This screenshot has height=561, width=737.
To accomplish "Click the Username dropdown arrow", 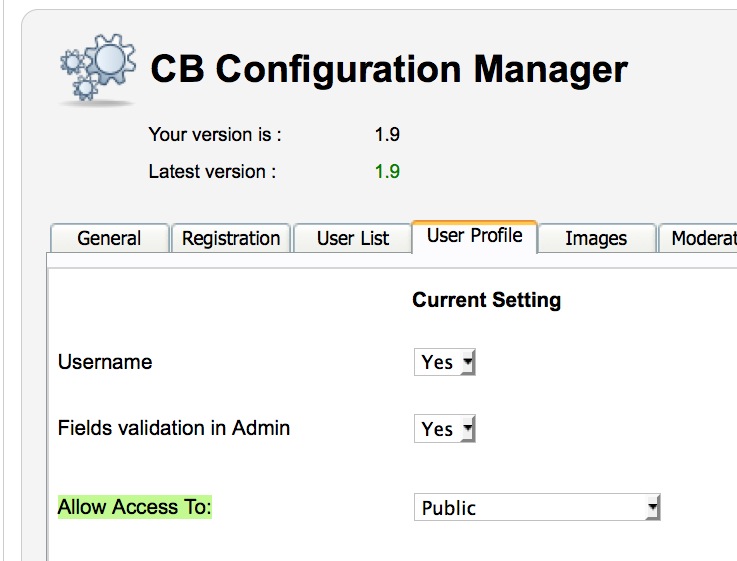I will pos(468,362).
